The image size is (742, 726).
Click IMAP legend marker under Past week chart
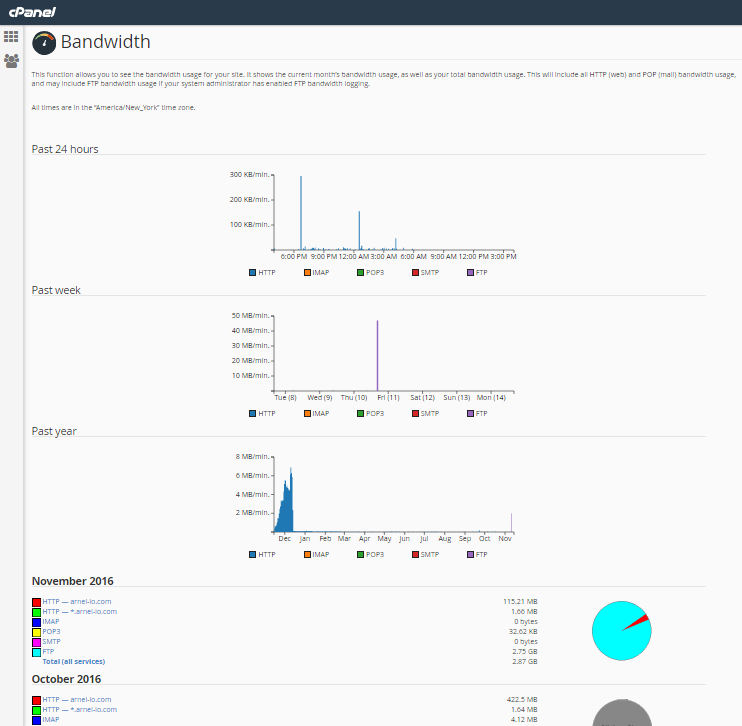click(307, 413)
